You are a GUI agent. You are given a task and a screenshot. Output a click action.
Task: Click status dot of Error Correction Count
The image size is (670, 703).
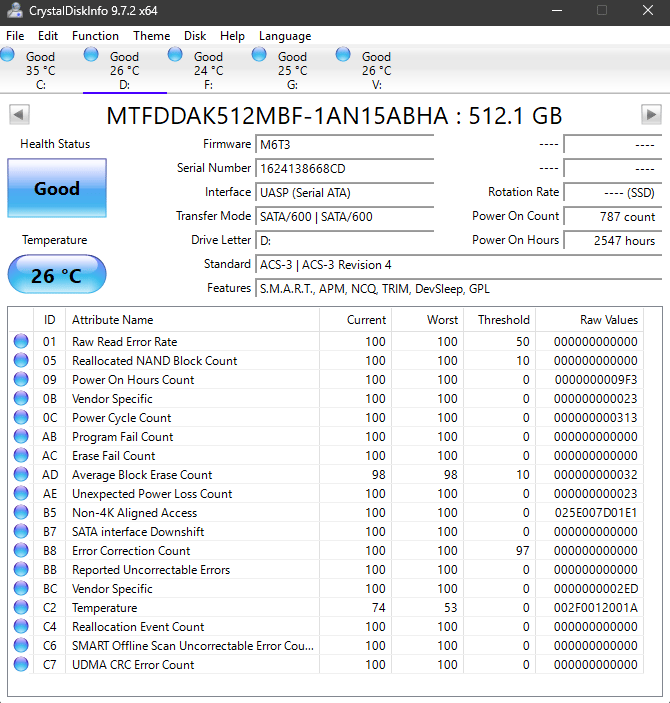pos(21,550)
